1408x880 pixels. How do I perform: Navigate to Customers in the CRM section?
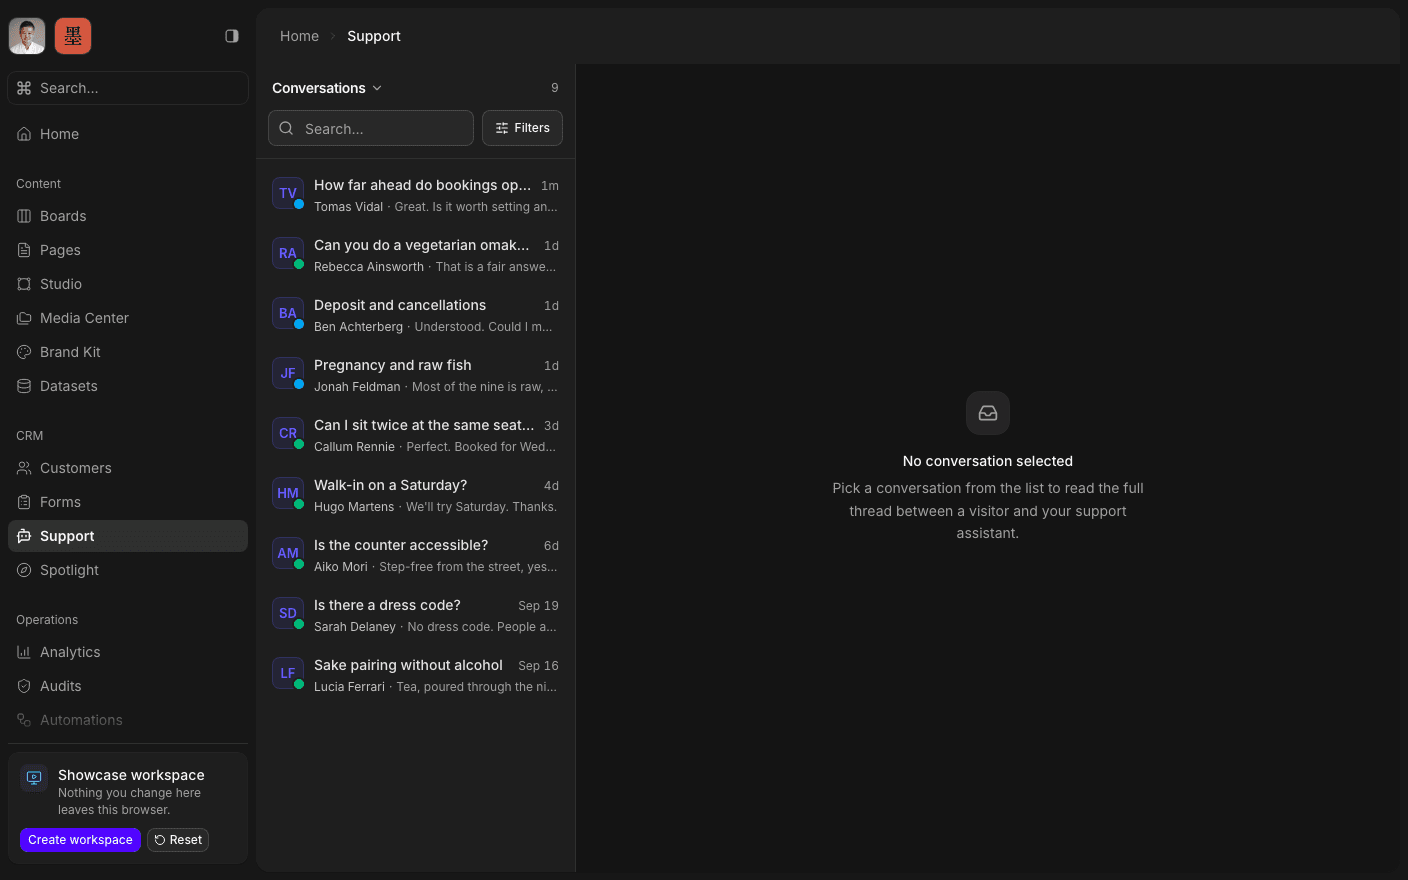point(128,468)
